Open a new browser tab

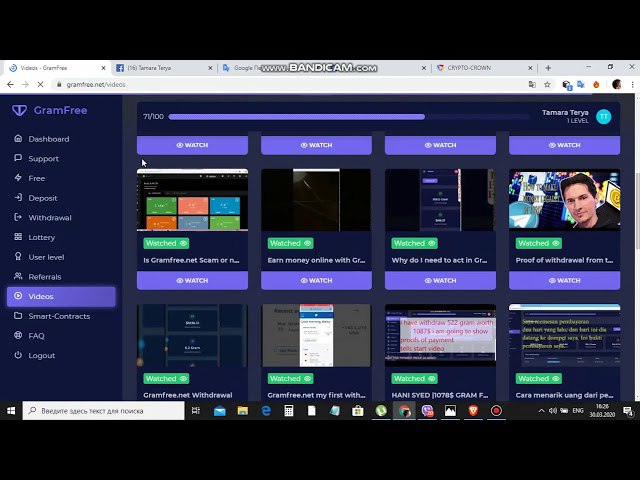pos(548,68)
